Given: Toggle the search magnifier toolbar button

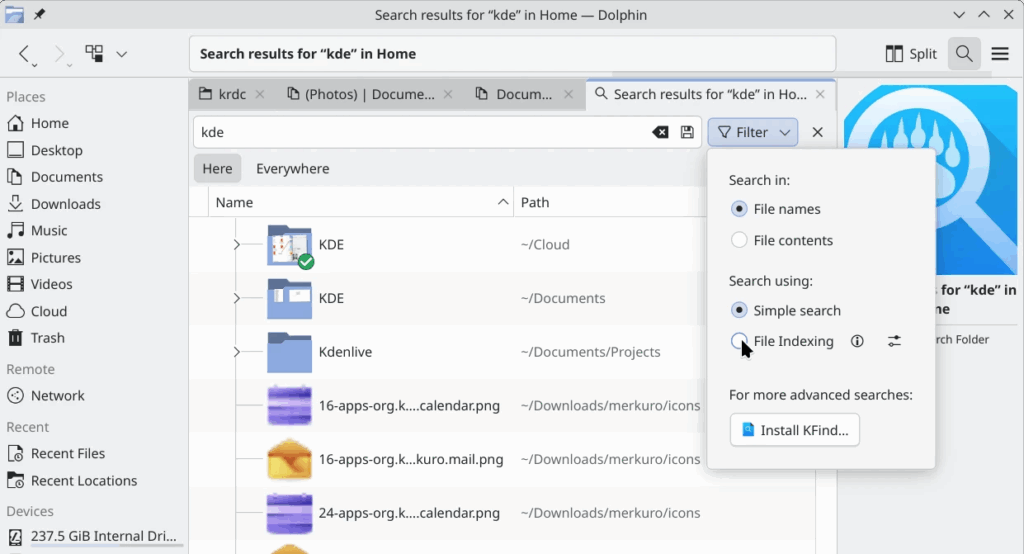Looking at the screenshot, I should [964, 54].
